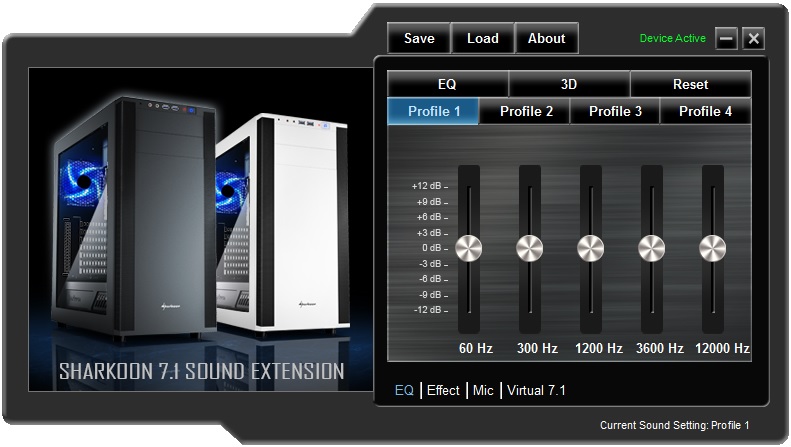Click the Sharkoon PC cases image
The image size is (791, 447).
201,230
